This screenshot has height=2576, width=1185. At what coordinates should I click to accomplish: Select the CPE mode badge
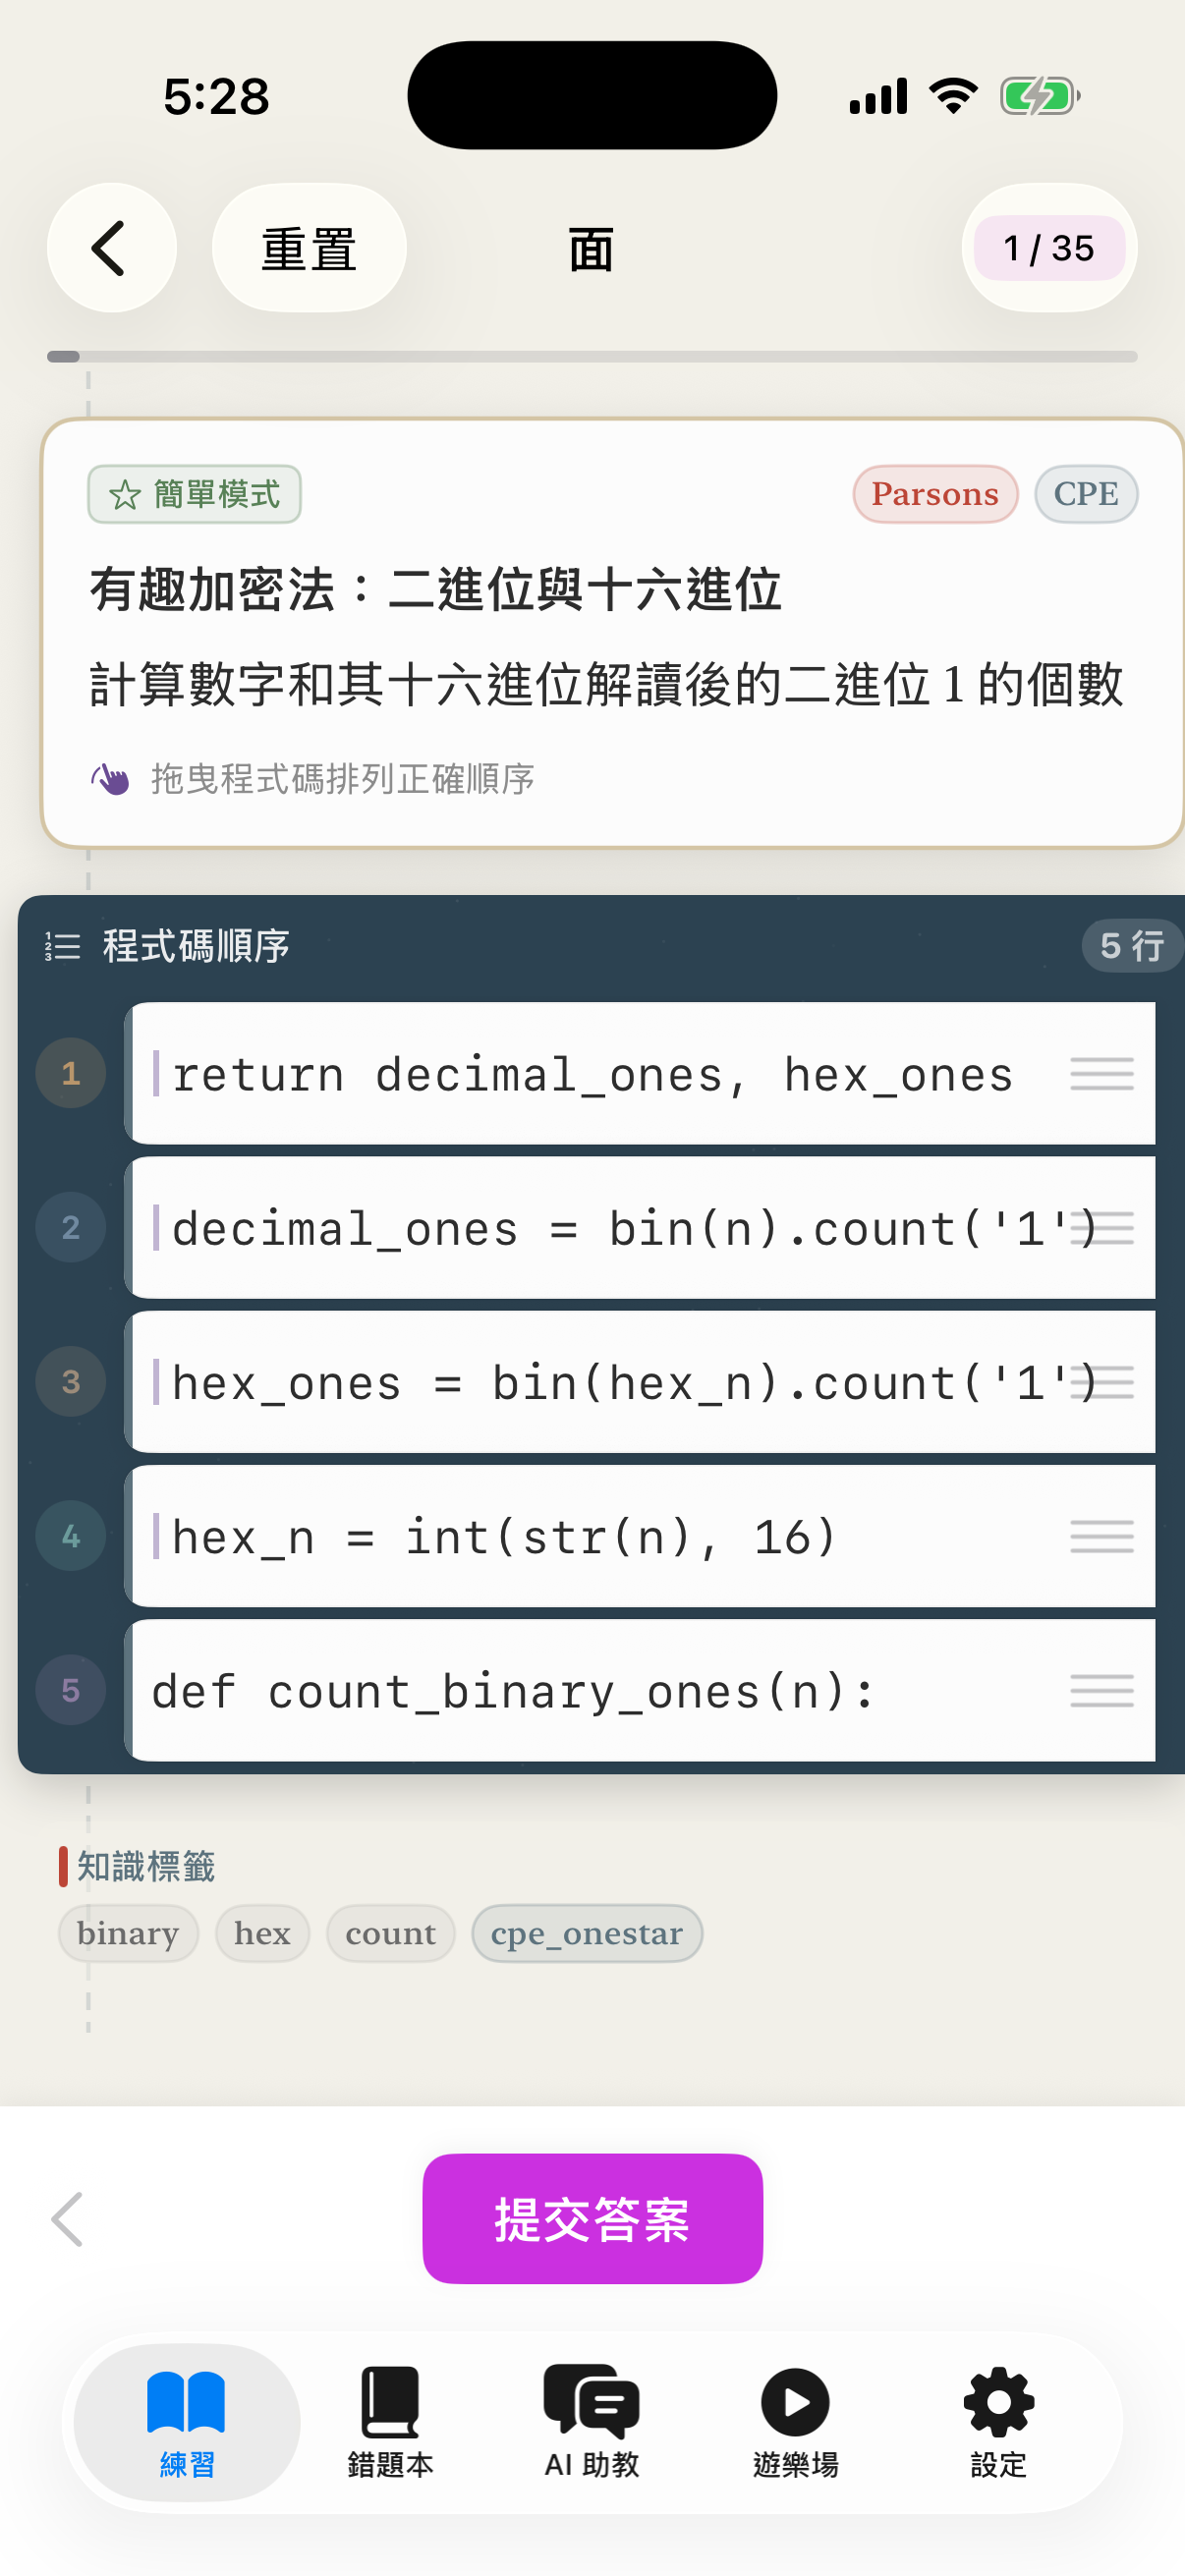click(x=1086, y=493)
